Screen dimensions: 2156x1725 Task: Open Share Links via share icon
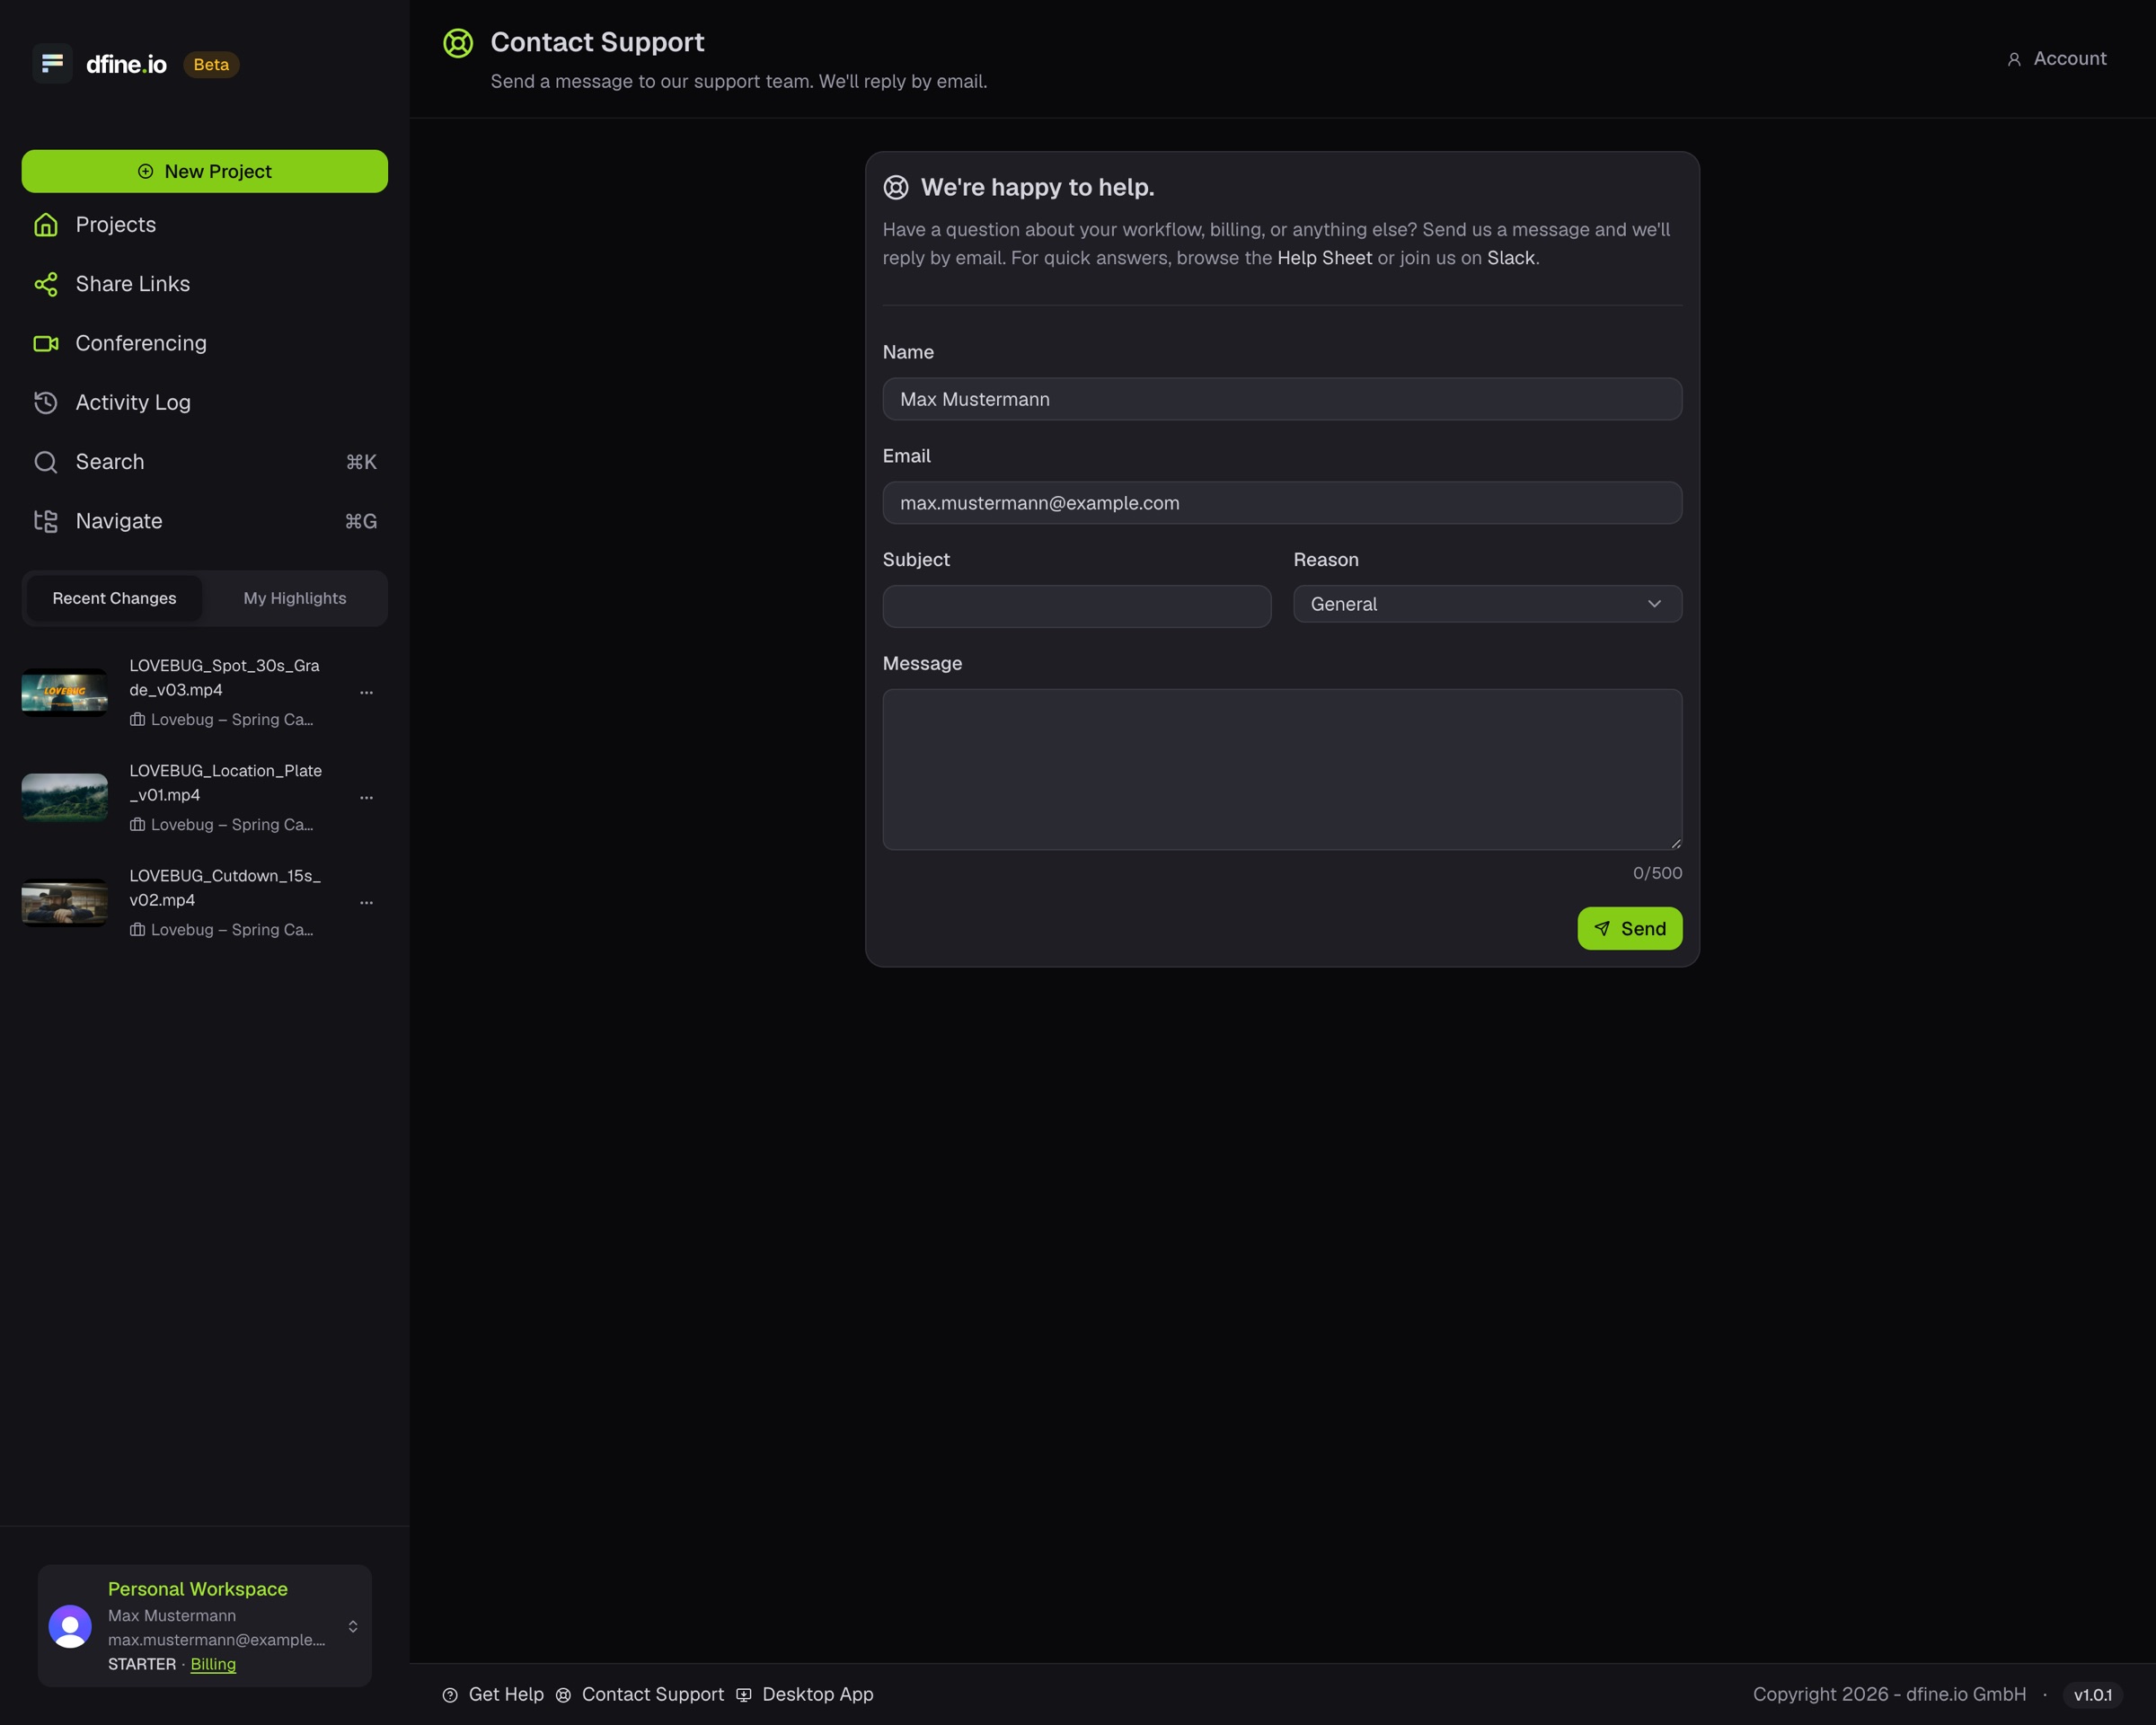[x=46, y=284]
